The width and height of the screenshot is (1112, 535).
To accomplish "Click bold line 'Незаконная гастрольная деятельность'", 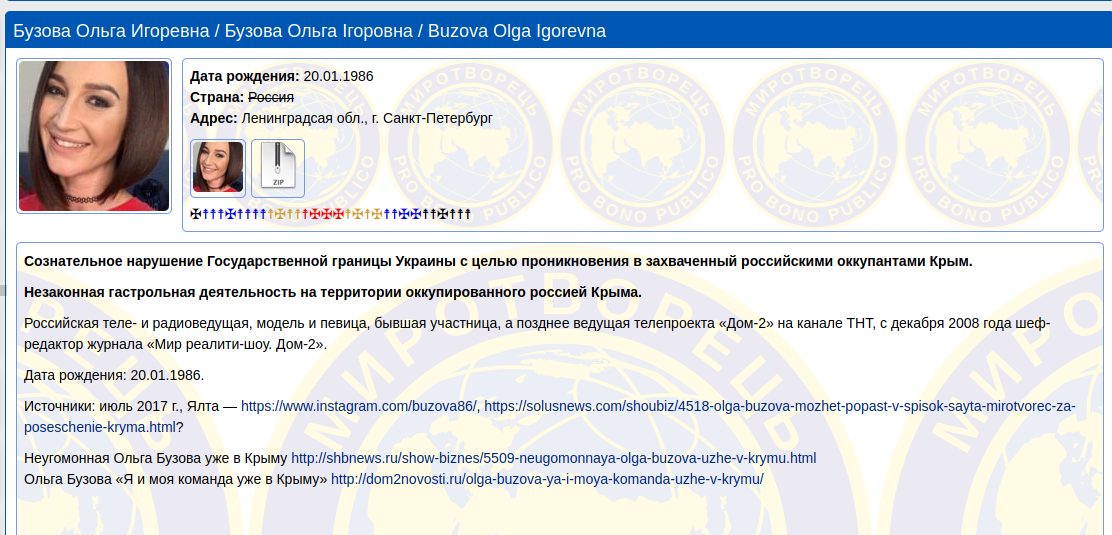I will point(333,292).
